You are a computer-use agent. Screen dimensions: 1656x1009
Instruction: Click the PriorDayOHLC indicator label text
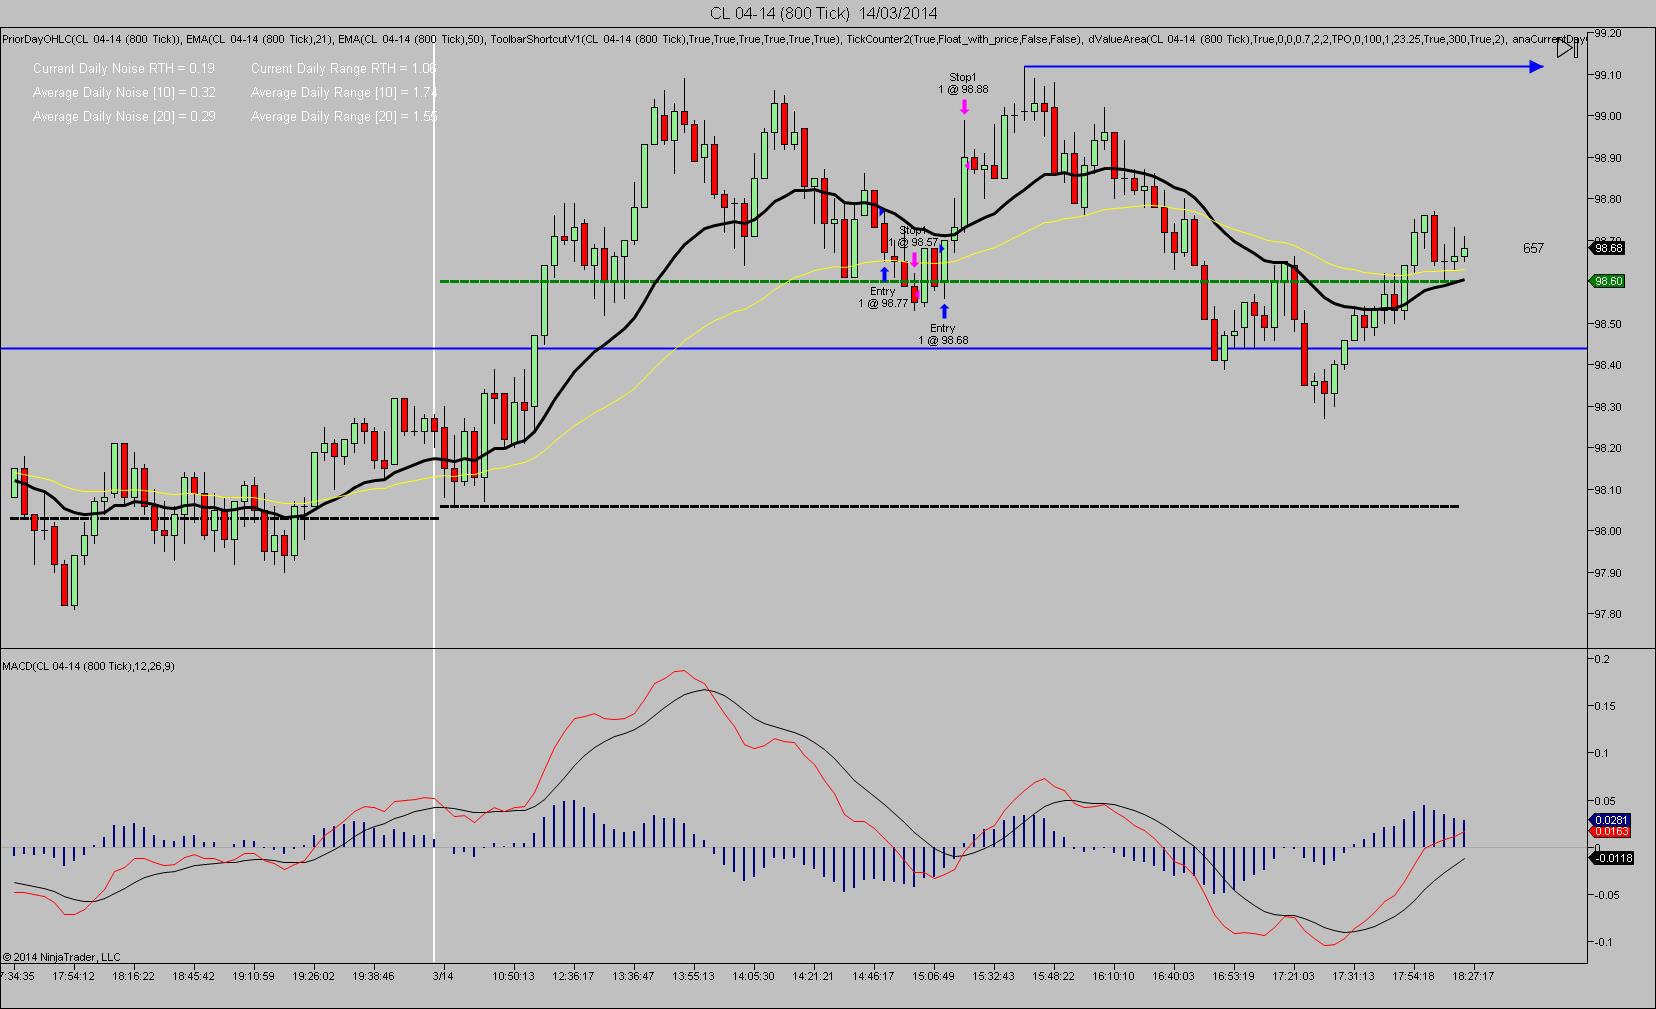point(92,40)
